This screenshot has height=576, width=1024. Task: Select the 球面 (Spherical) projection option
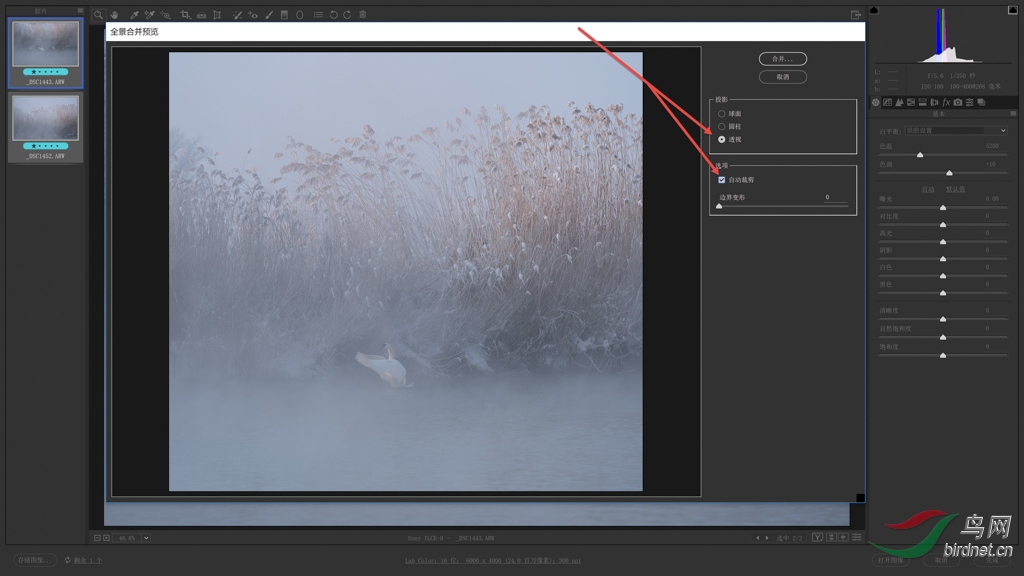click(722, 114)
